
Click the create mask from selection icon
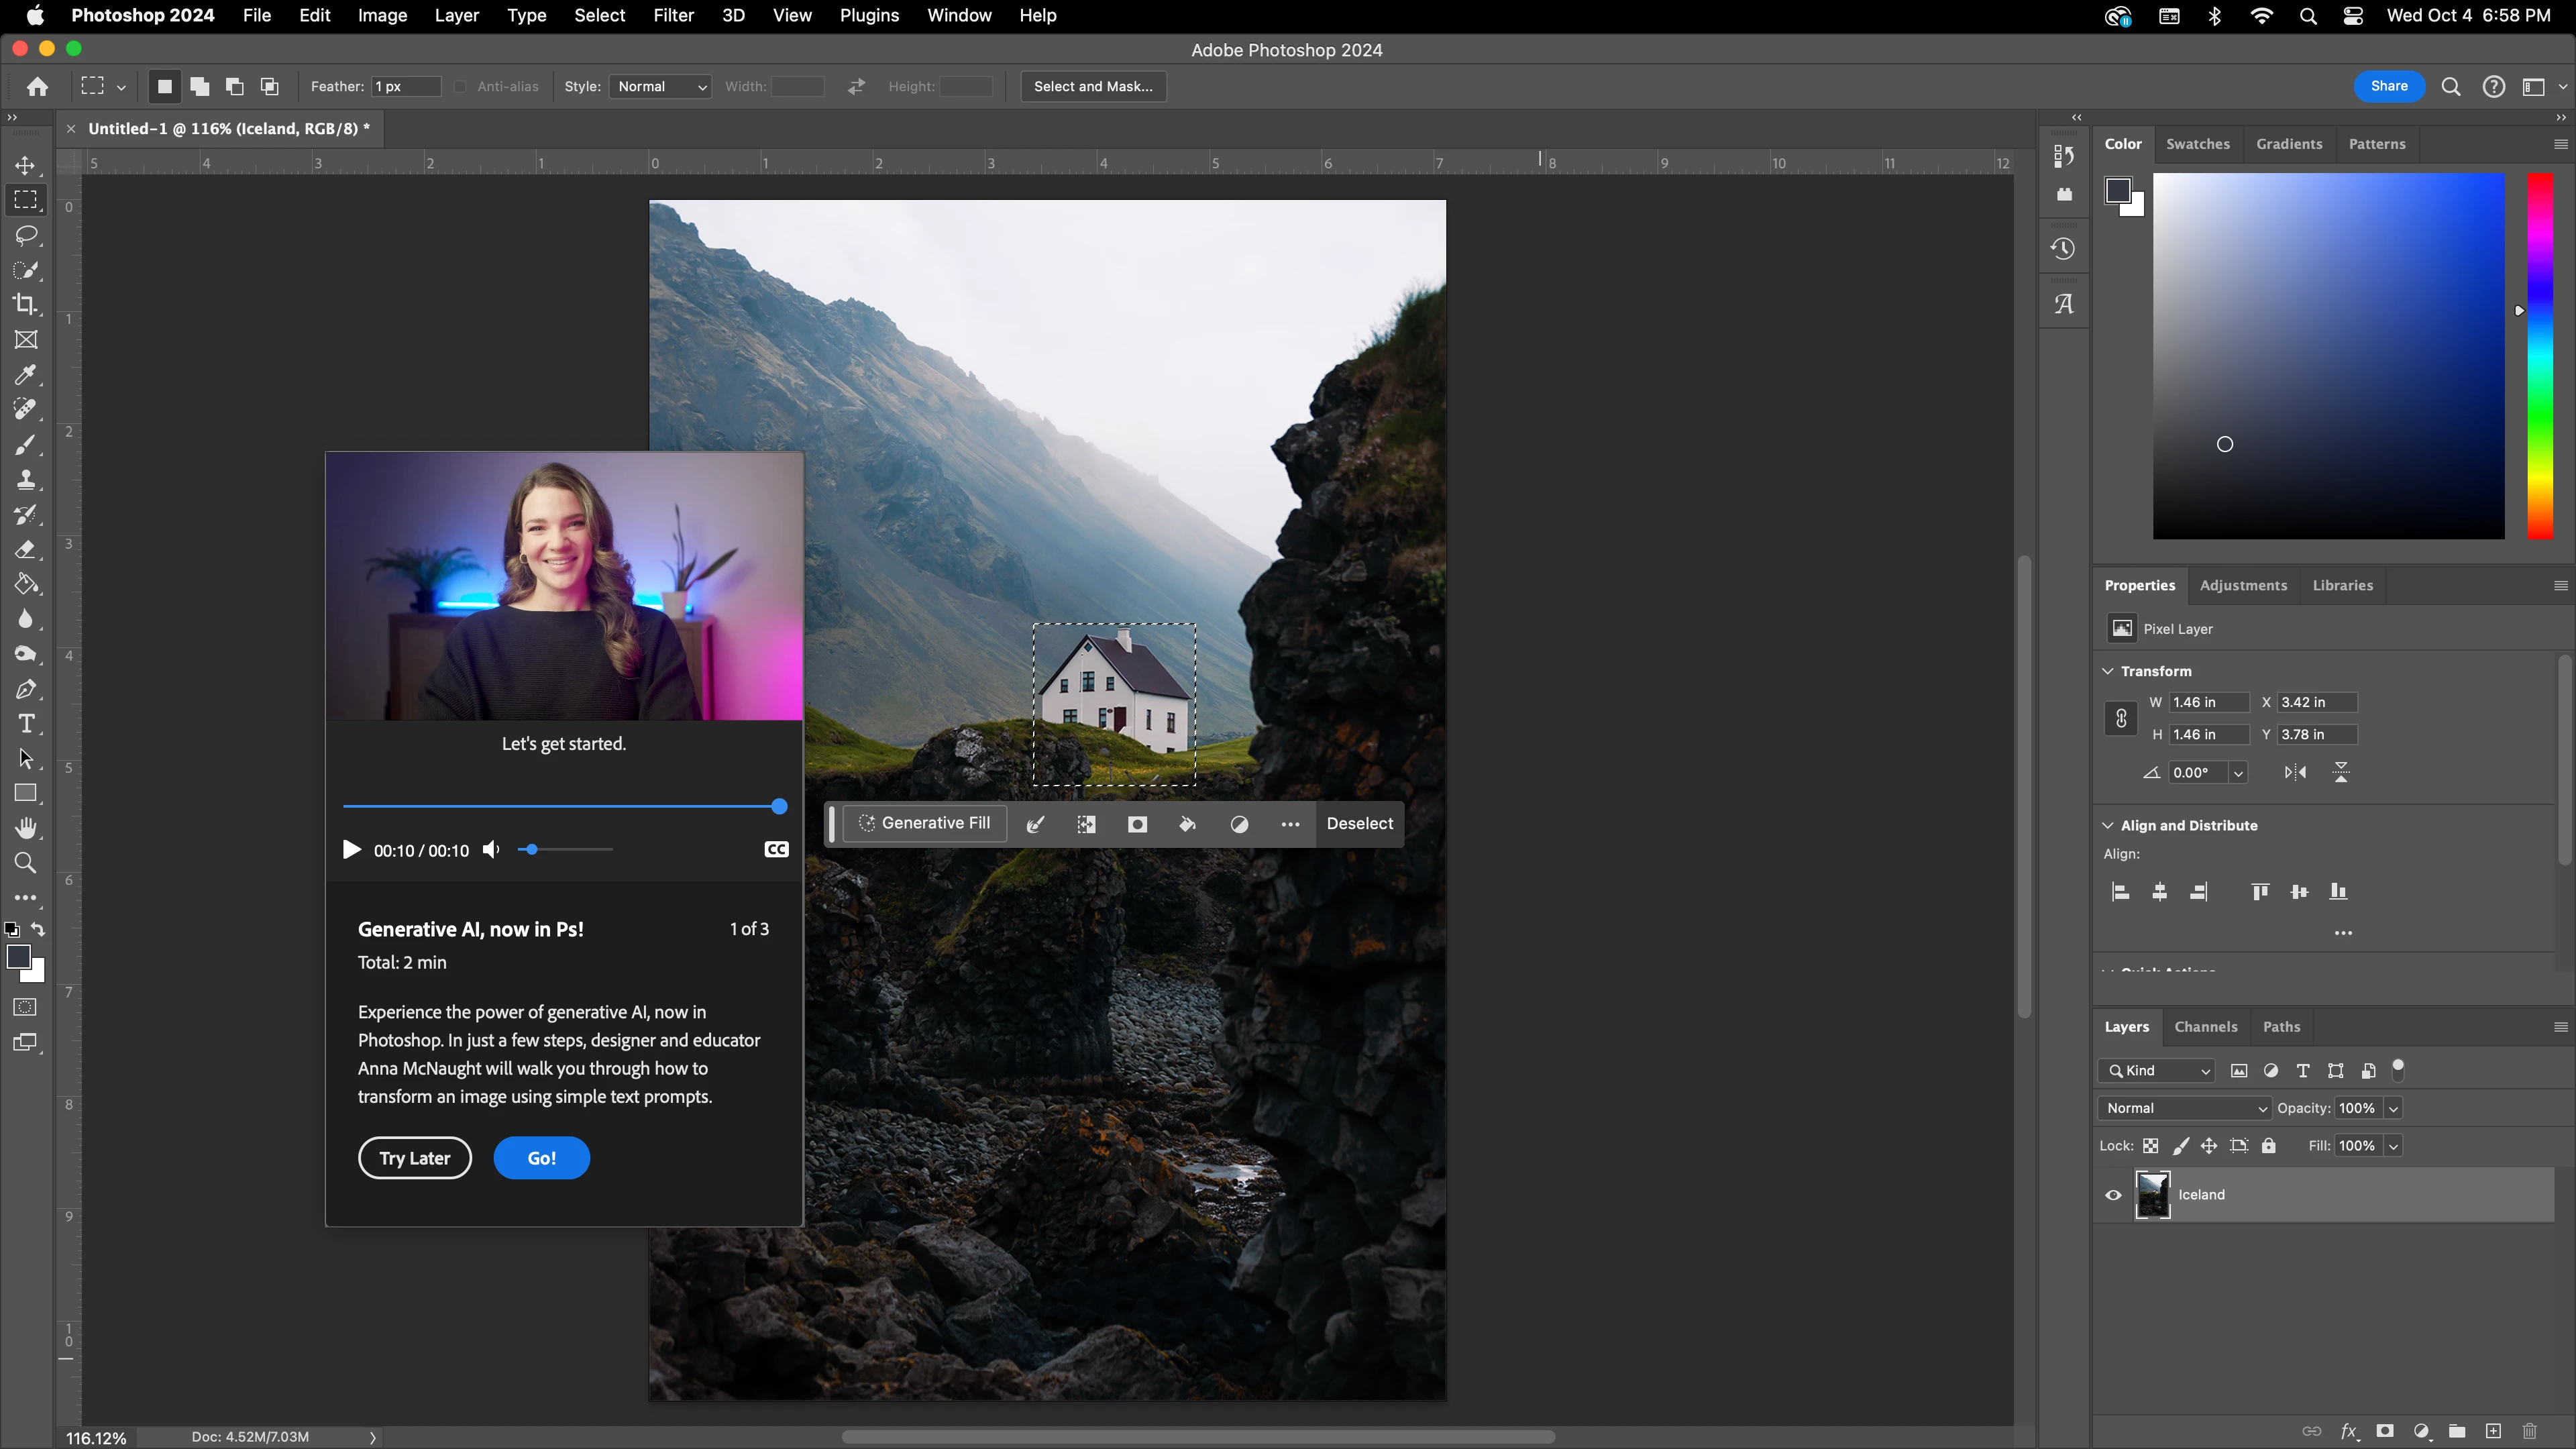pyautogui.click(x=1137, y=824)
